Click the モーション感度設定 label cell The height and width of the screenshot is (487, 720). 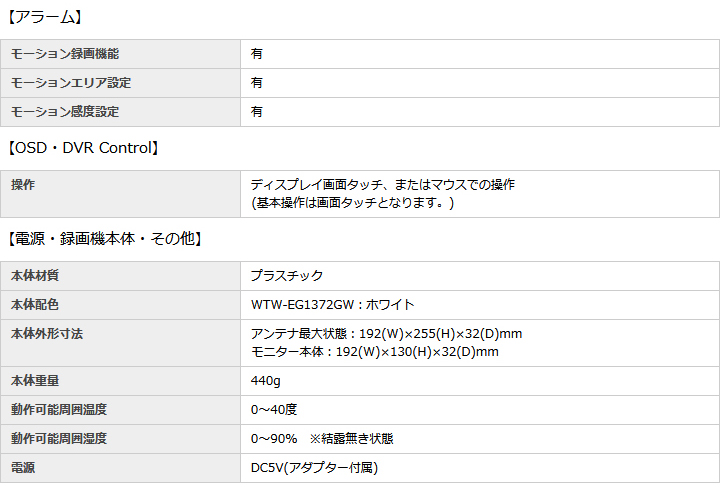coord(64,112)
